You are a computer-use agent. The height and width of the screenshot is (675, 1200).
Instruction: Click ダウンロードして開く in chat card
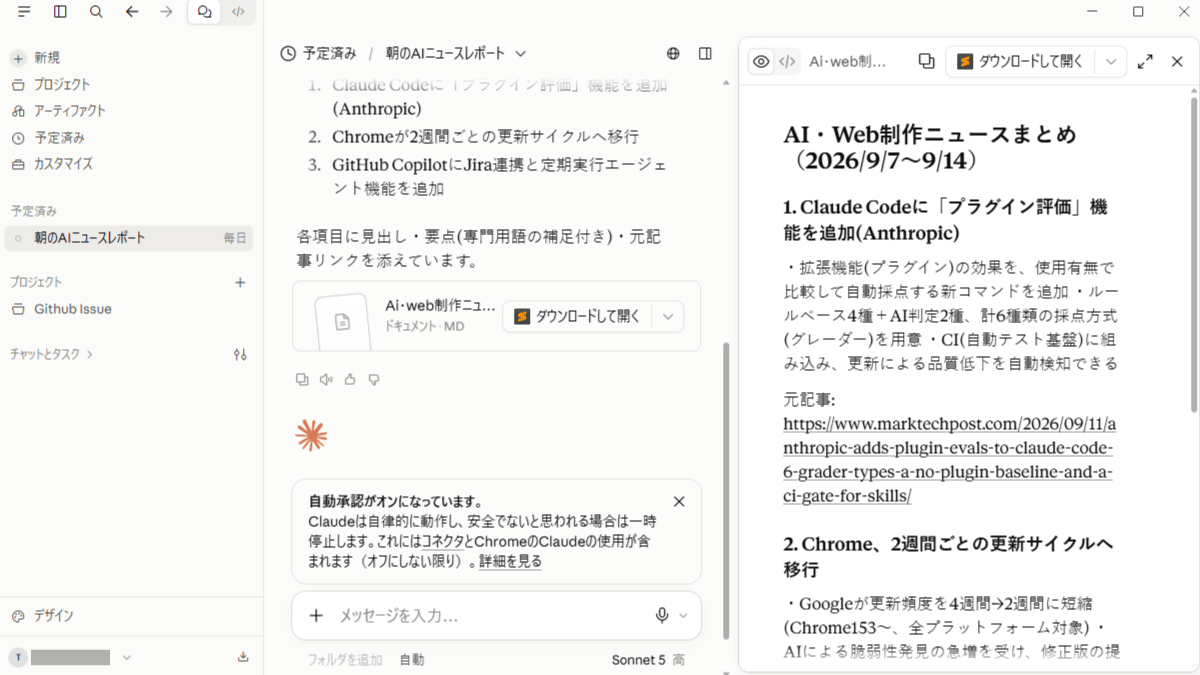pyautogui.click(x=576, y=316)
